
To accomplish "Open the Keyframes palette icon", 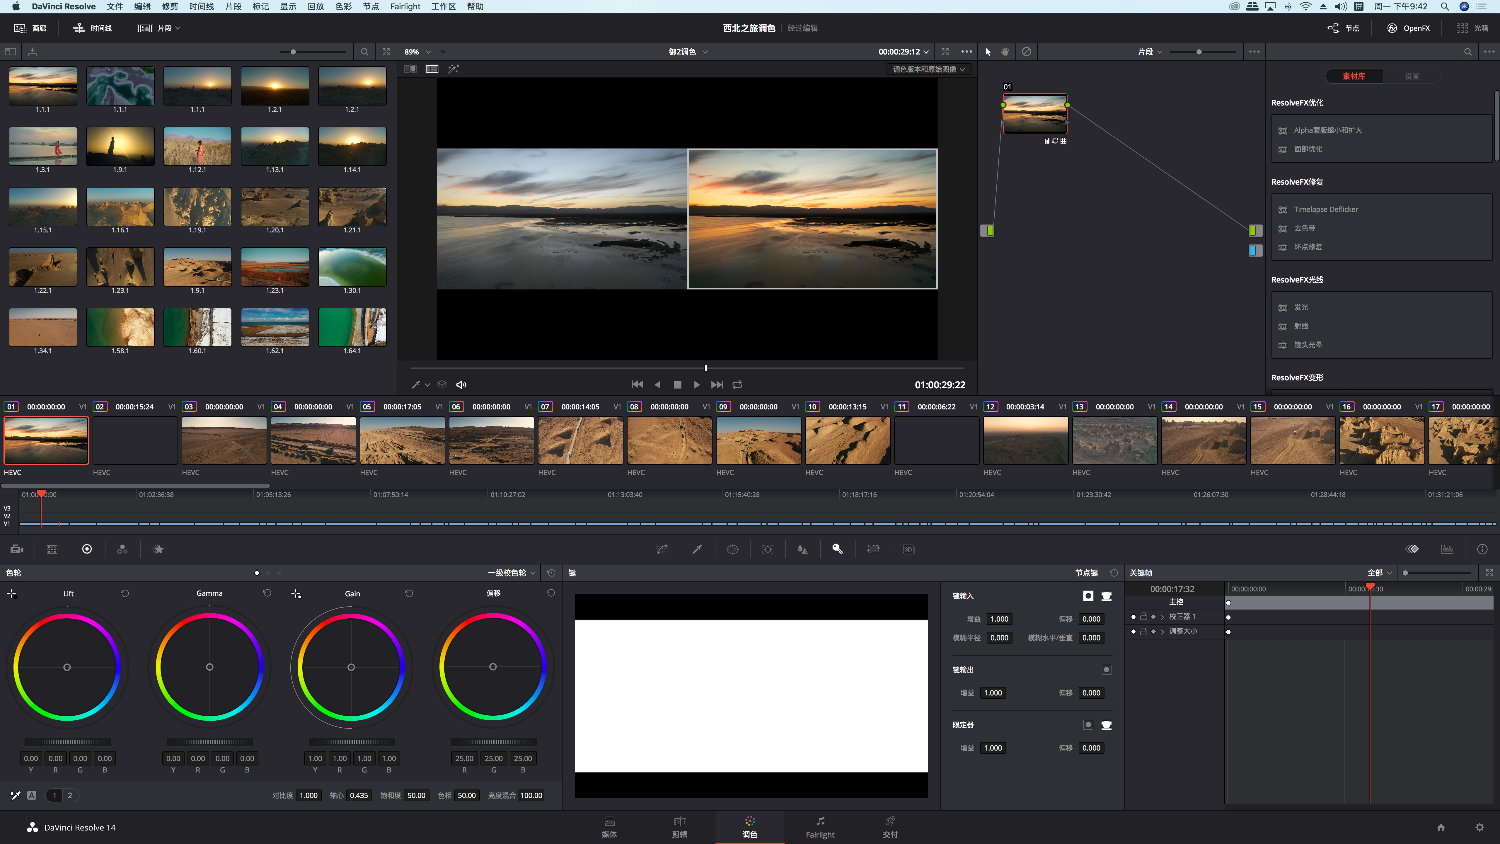I will pyautogui.click(x=1412, y=549).
